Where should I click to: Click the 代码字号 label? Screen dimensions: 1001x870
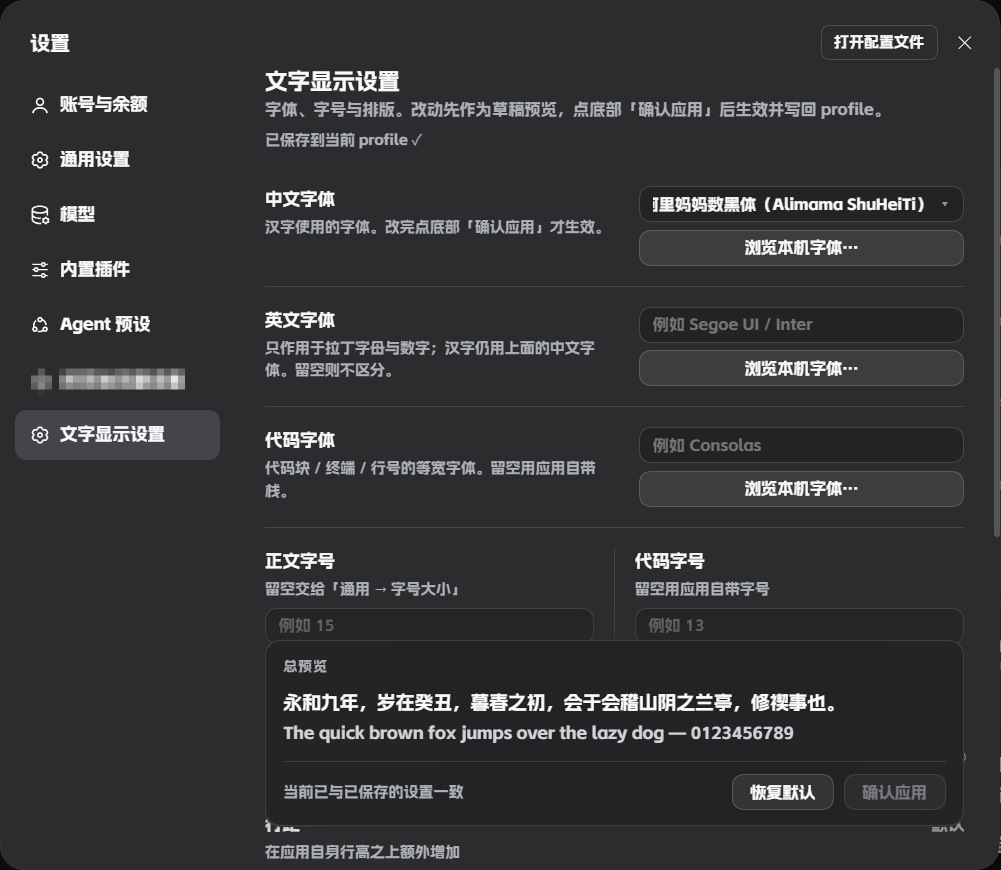670,561
